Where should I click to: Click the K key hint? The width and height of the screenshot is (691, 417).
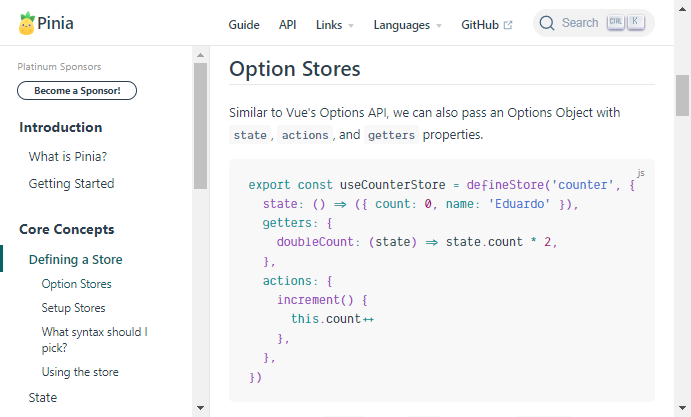pyautogui.click(x=635, y=22)
